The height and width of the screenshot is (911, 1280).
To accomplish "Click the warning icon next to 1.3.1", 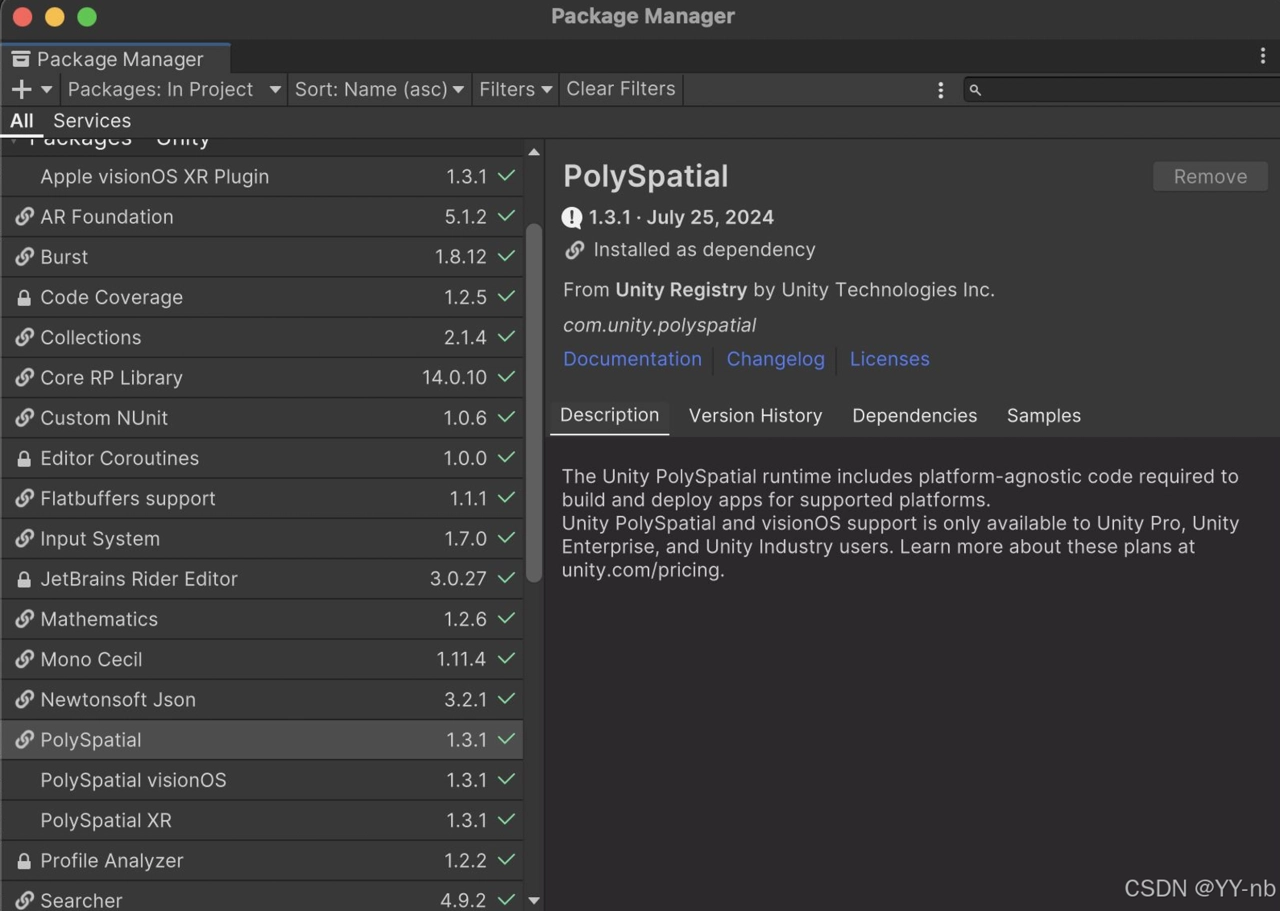I will pyautogui.click(x=572, y=217).
